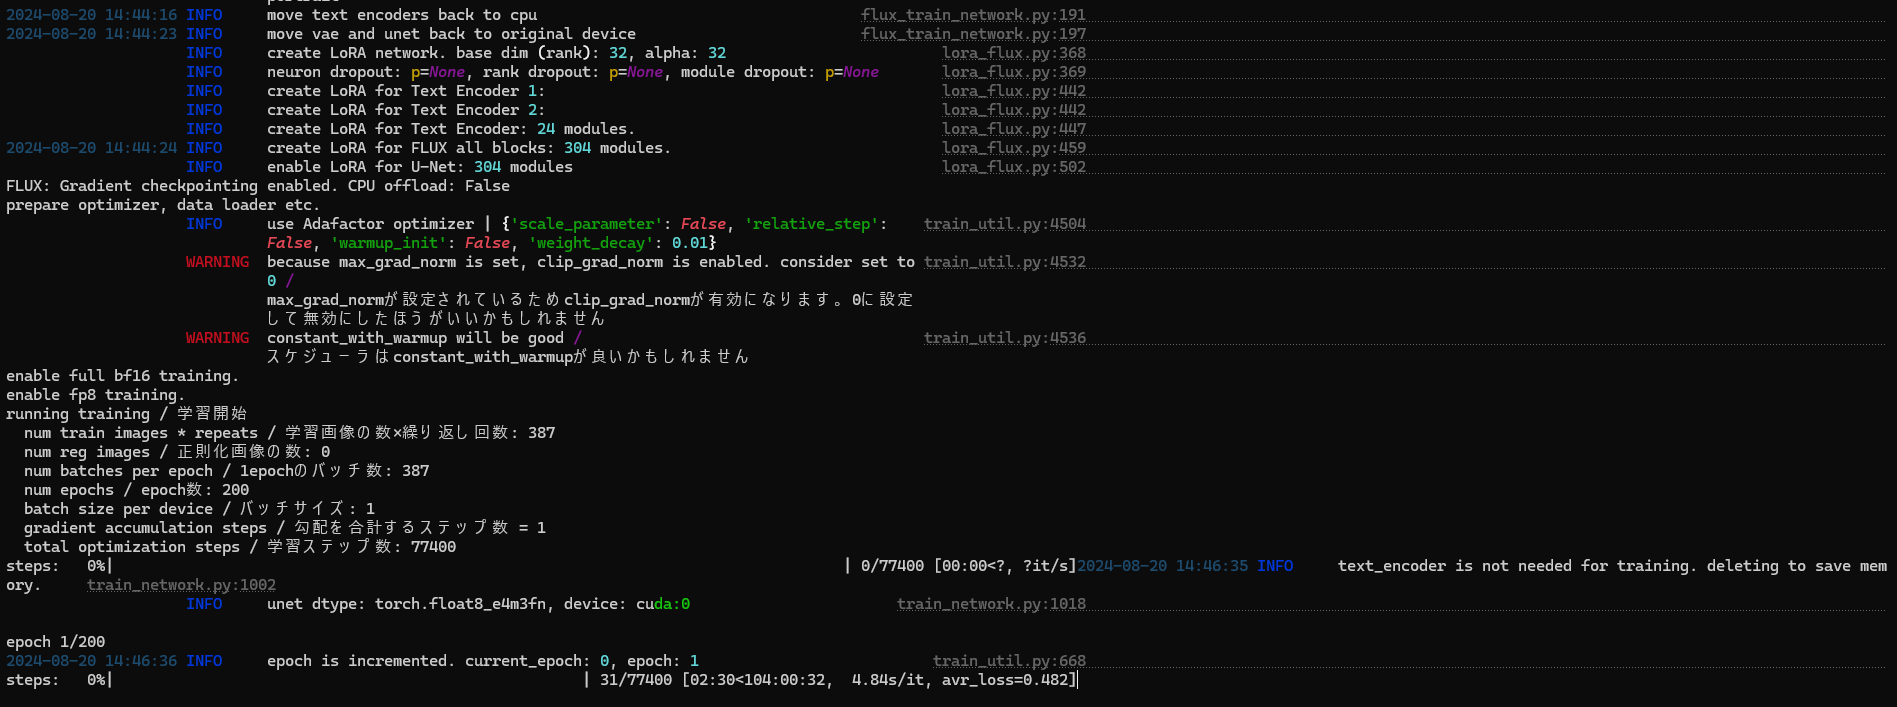Click the 'unet dtype: torch.float8_e4m3fn' line
The height and width of the screenshot is (707, 1897).
tap(478, 604)
